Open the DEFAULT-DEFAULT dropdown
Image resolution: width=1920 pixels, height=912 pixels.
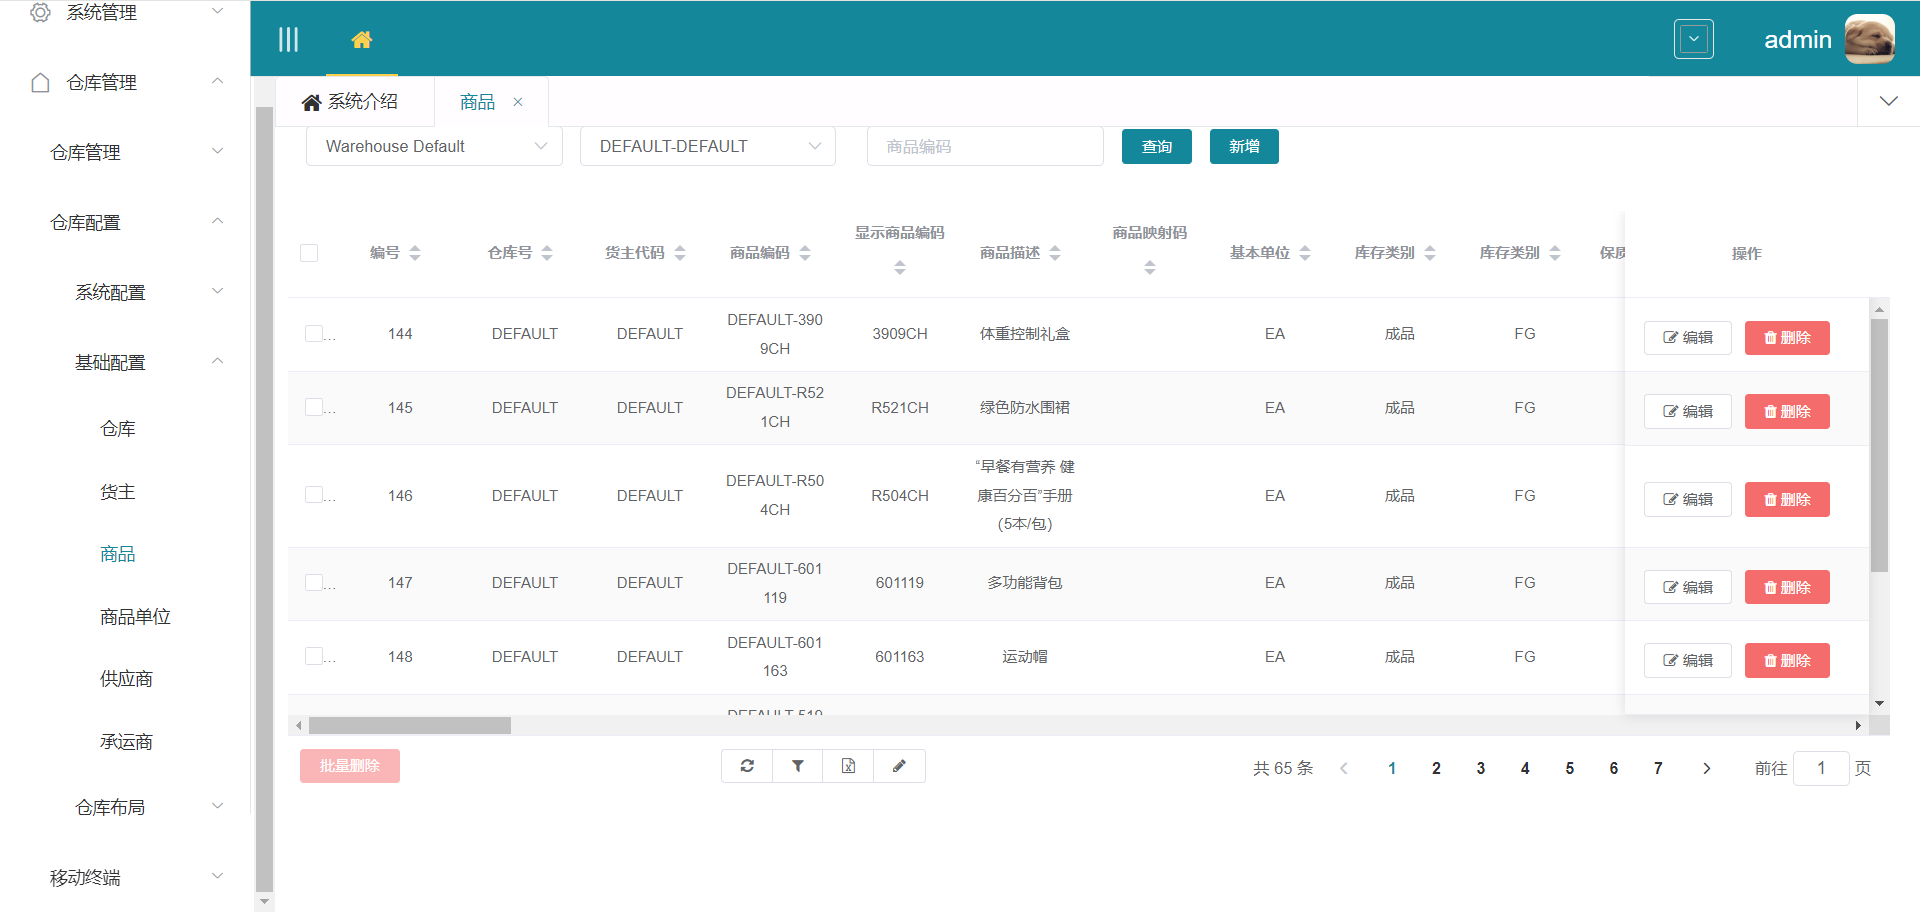[x=707, y=146]
